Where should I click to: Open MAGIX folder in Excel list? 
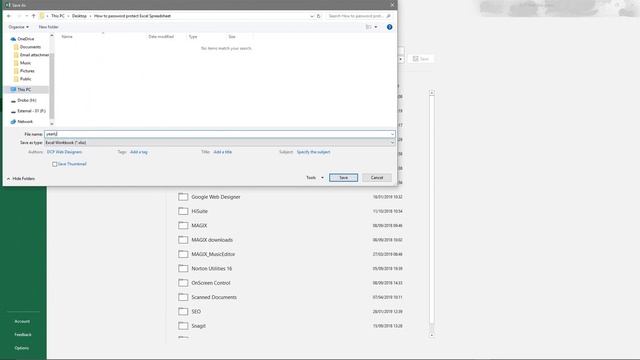(x=291, y=225)
